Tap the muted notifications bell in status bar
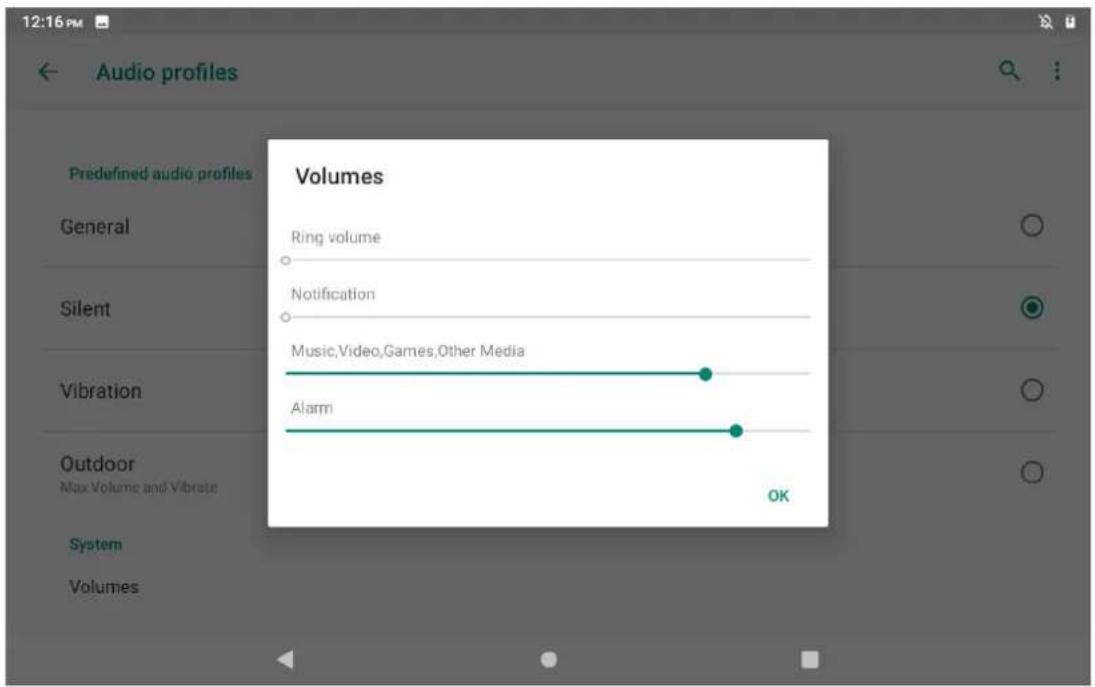 [1045, 22]
